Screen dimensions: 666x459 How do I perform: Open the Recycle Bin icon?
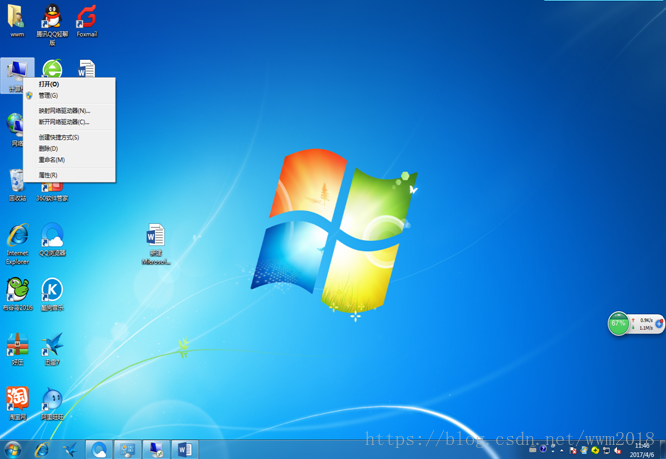(17, 184)
